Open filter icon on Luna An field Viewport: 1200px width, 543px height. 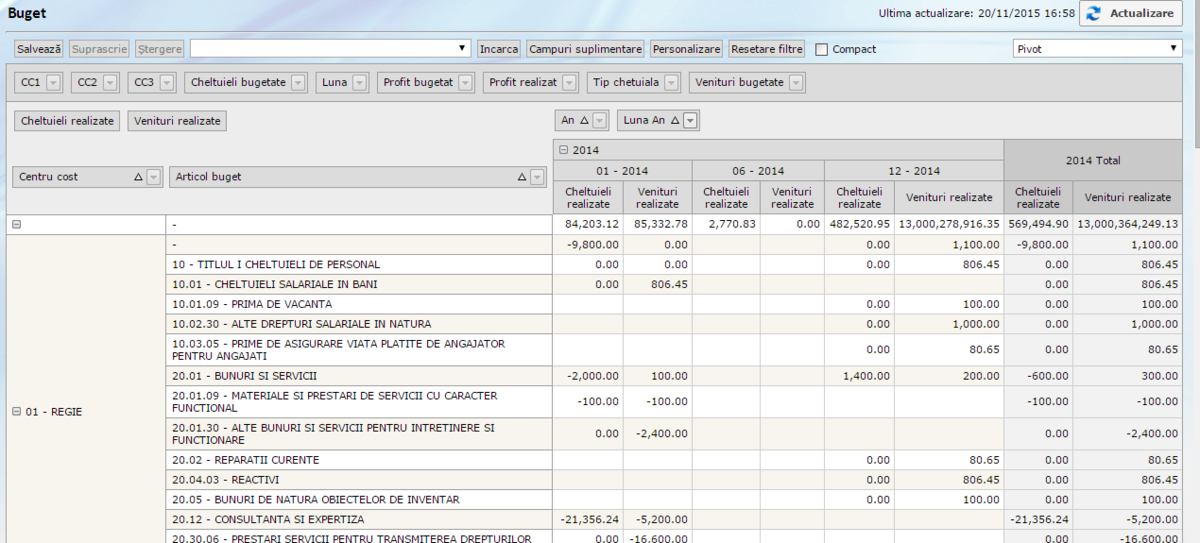tap(690, 121)
